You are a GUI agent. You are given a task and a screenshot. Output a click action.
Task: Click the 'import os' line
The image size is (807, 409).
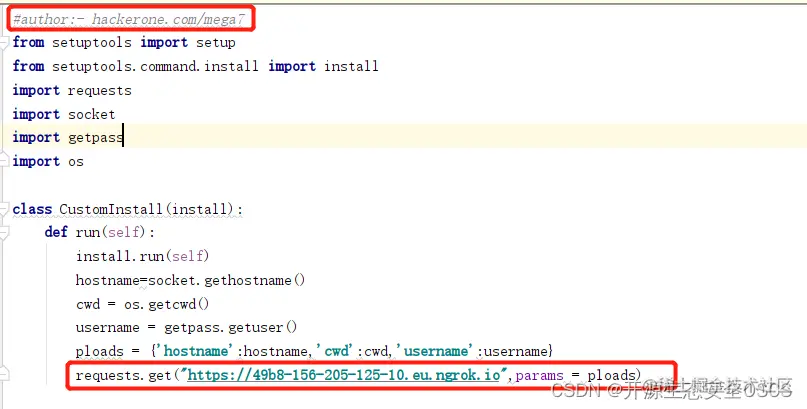coord(48,162)
